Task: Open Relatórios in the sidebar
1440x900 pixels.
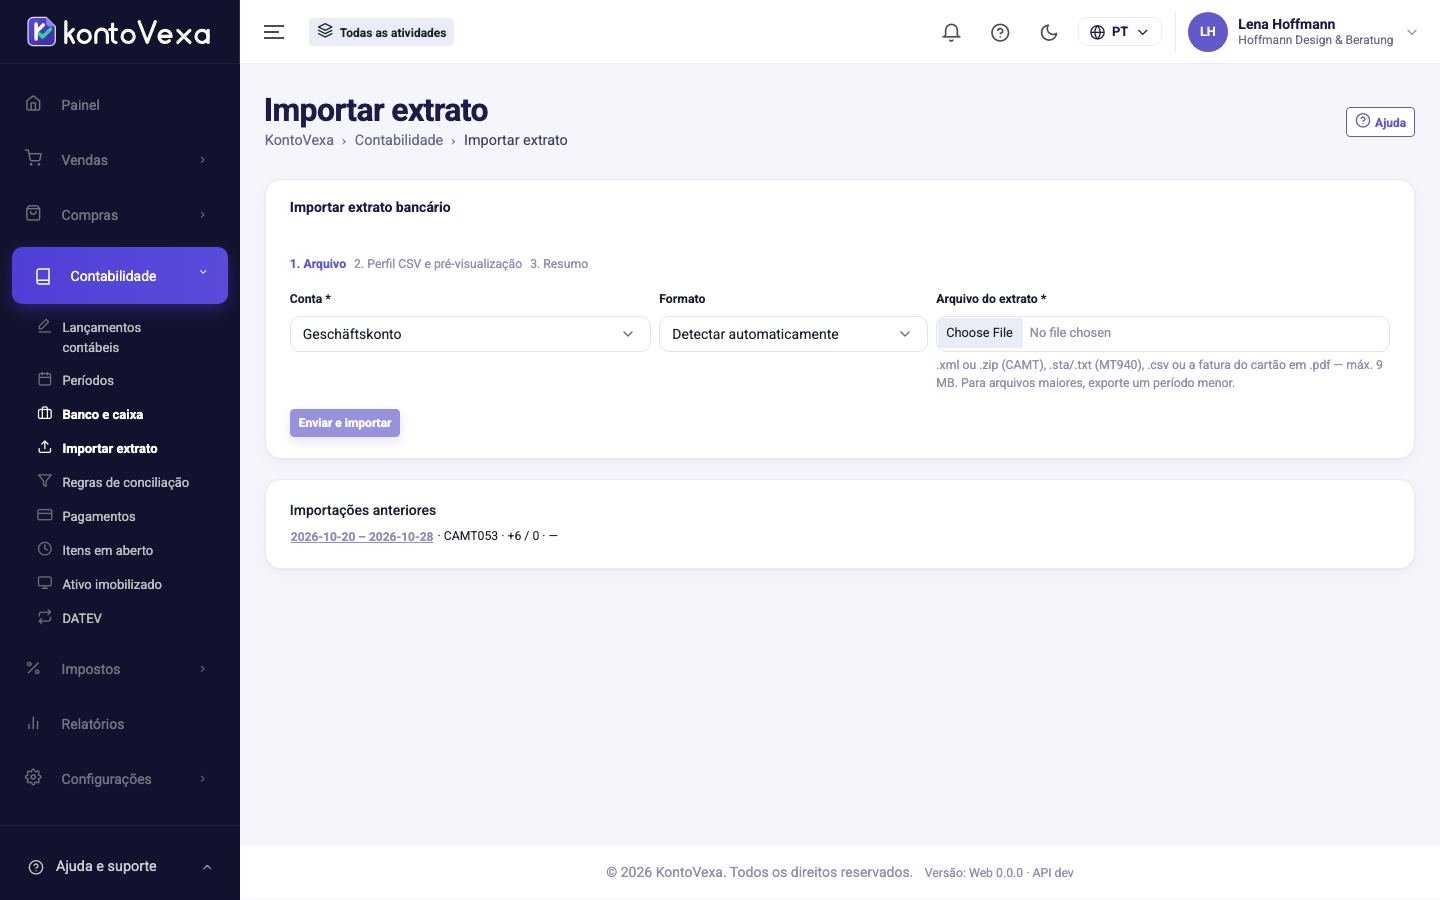Action: pos(92,724)
